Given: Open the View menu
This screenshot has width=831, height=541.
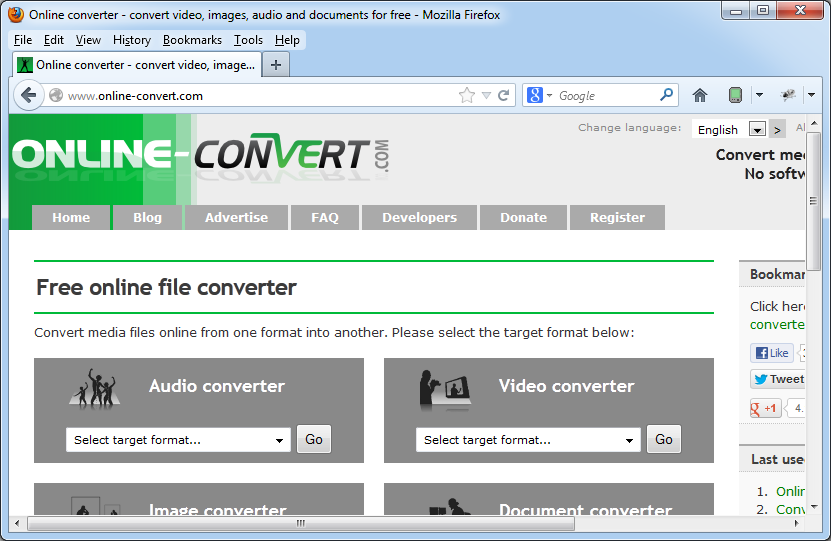Looking at the screenshot, I should [88, 40].
